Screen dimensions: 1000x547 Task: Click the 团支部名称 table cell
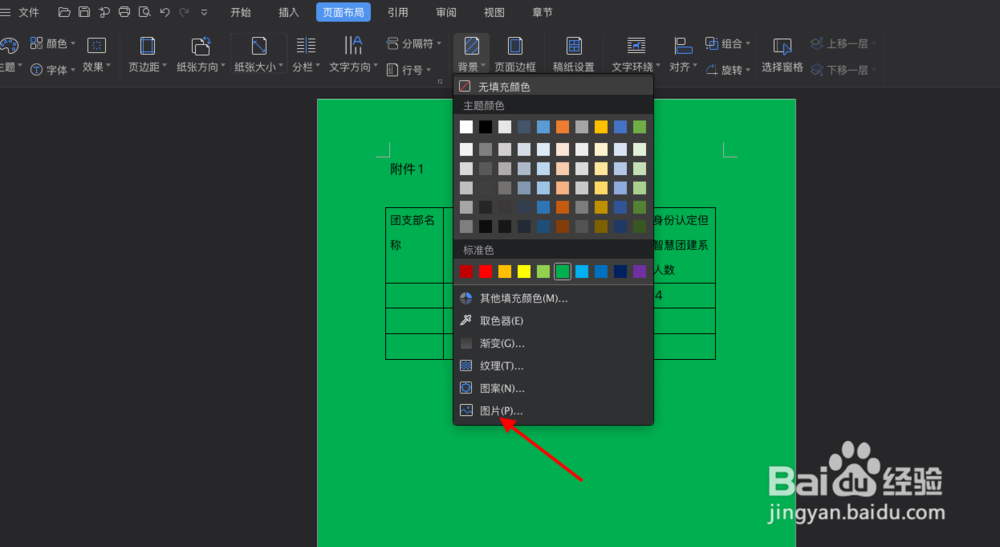click(415, 245)
